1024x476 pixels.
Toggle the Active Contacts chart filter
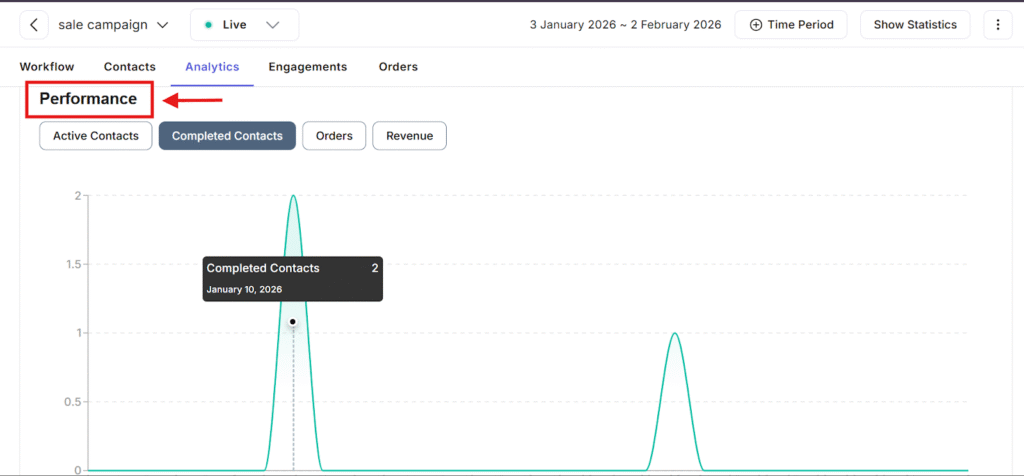tap(96, 136)
